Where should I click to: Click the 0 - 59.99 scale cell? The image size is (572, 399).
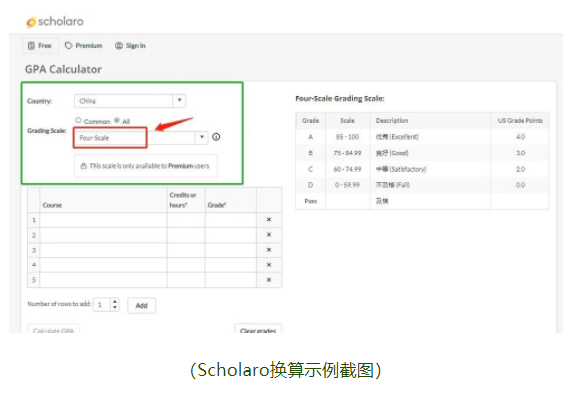tap(347, 185)
